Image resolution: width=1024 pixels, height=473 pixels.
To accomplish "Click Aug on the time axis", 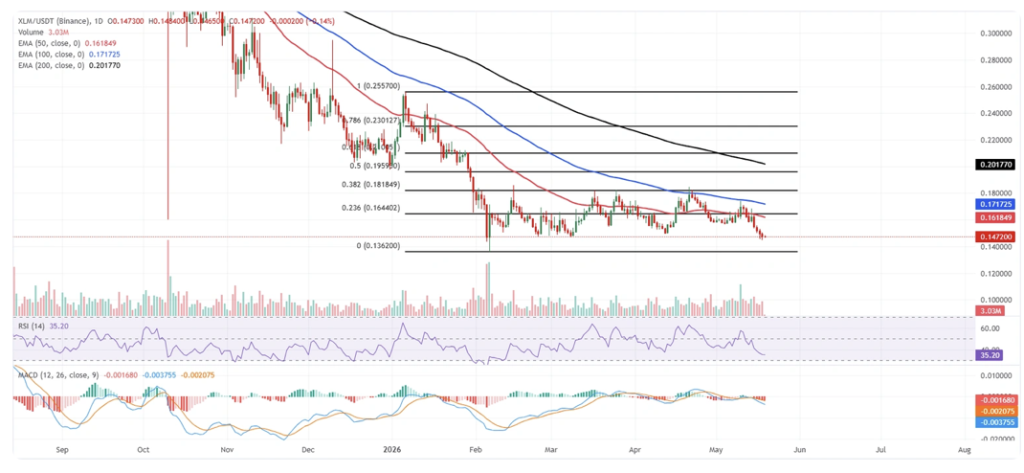I will tap(963, 450).
